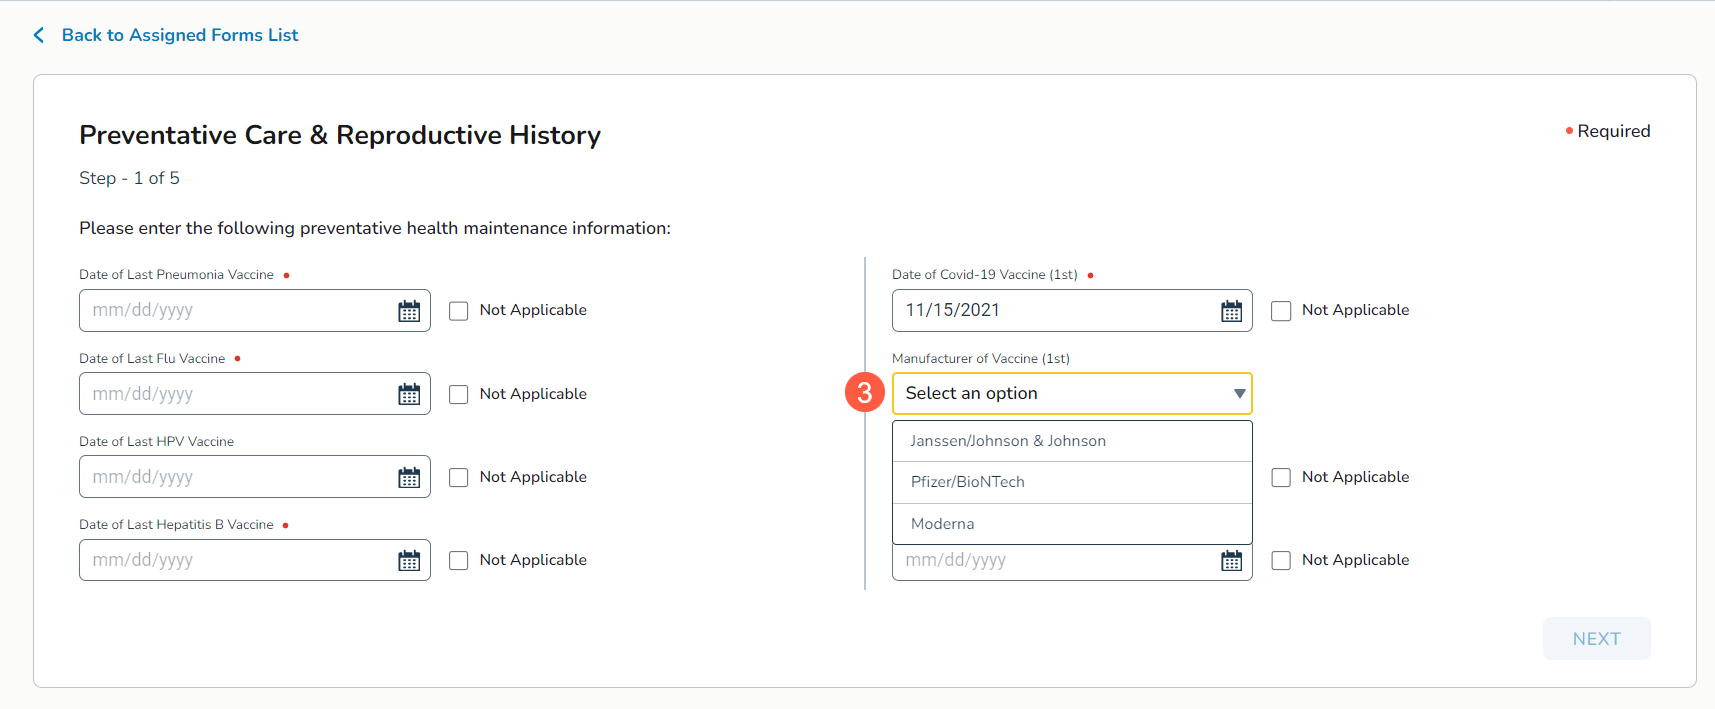The height and width of the screenshot is (709, 1715).
Task: Check Not Applicable for Covid-19 Vaccine 1st
Action: pos(1281,311)
